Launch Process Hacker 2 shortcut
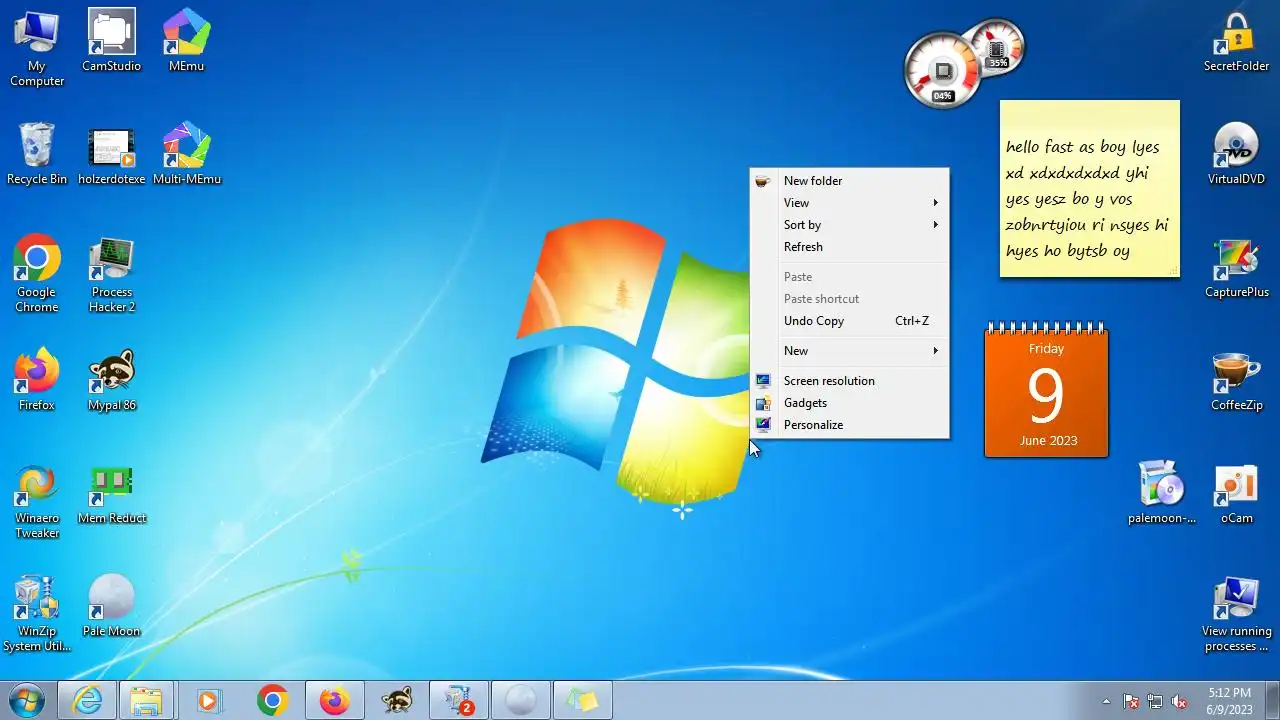 point(111,274)
